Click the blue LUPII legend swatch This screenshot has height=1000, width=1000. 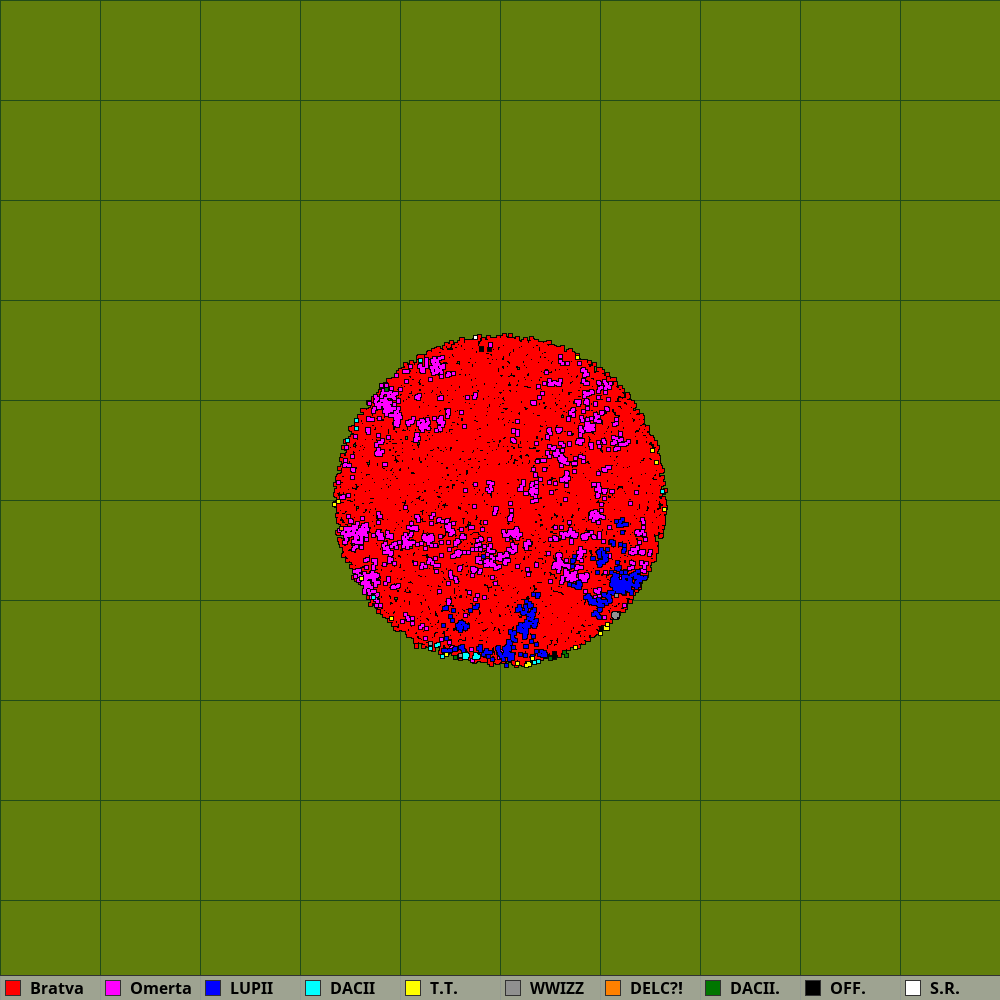coord(213,988)
